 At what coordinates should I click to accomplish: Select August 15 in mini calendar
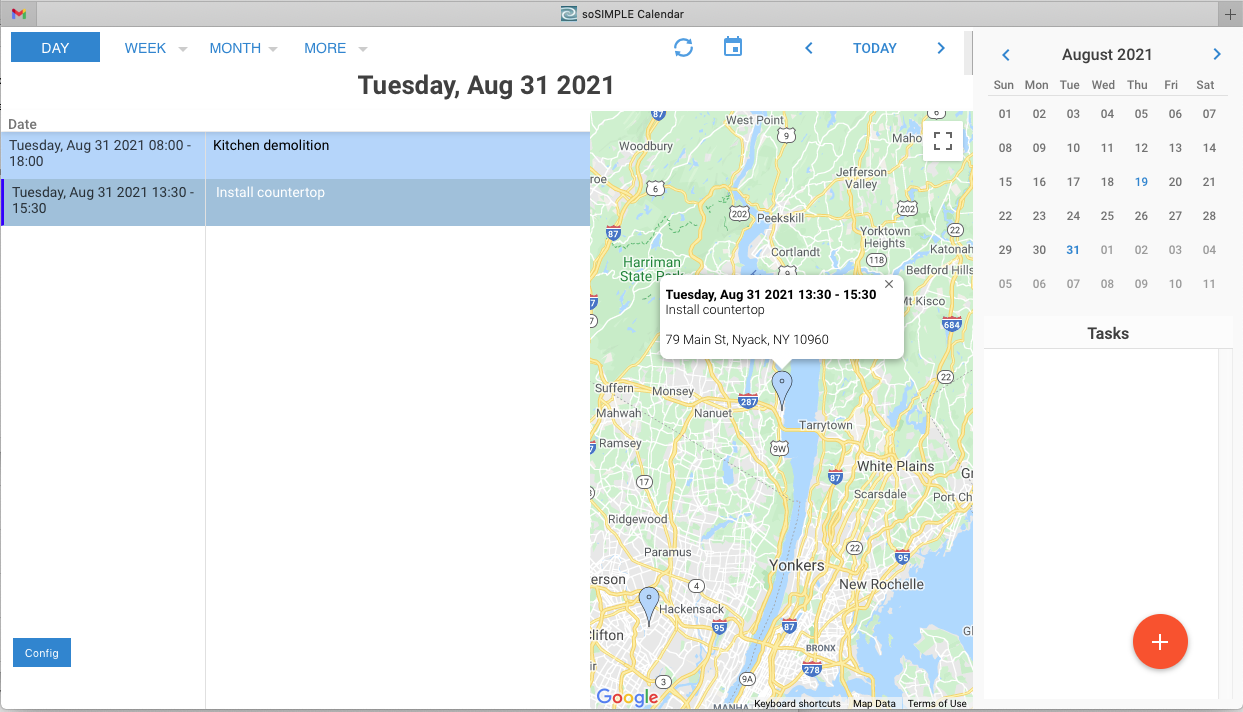[1005, 182]
